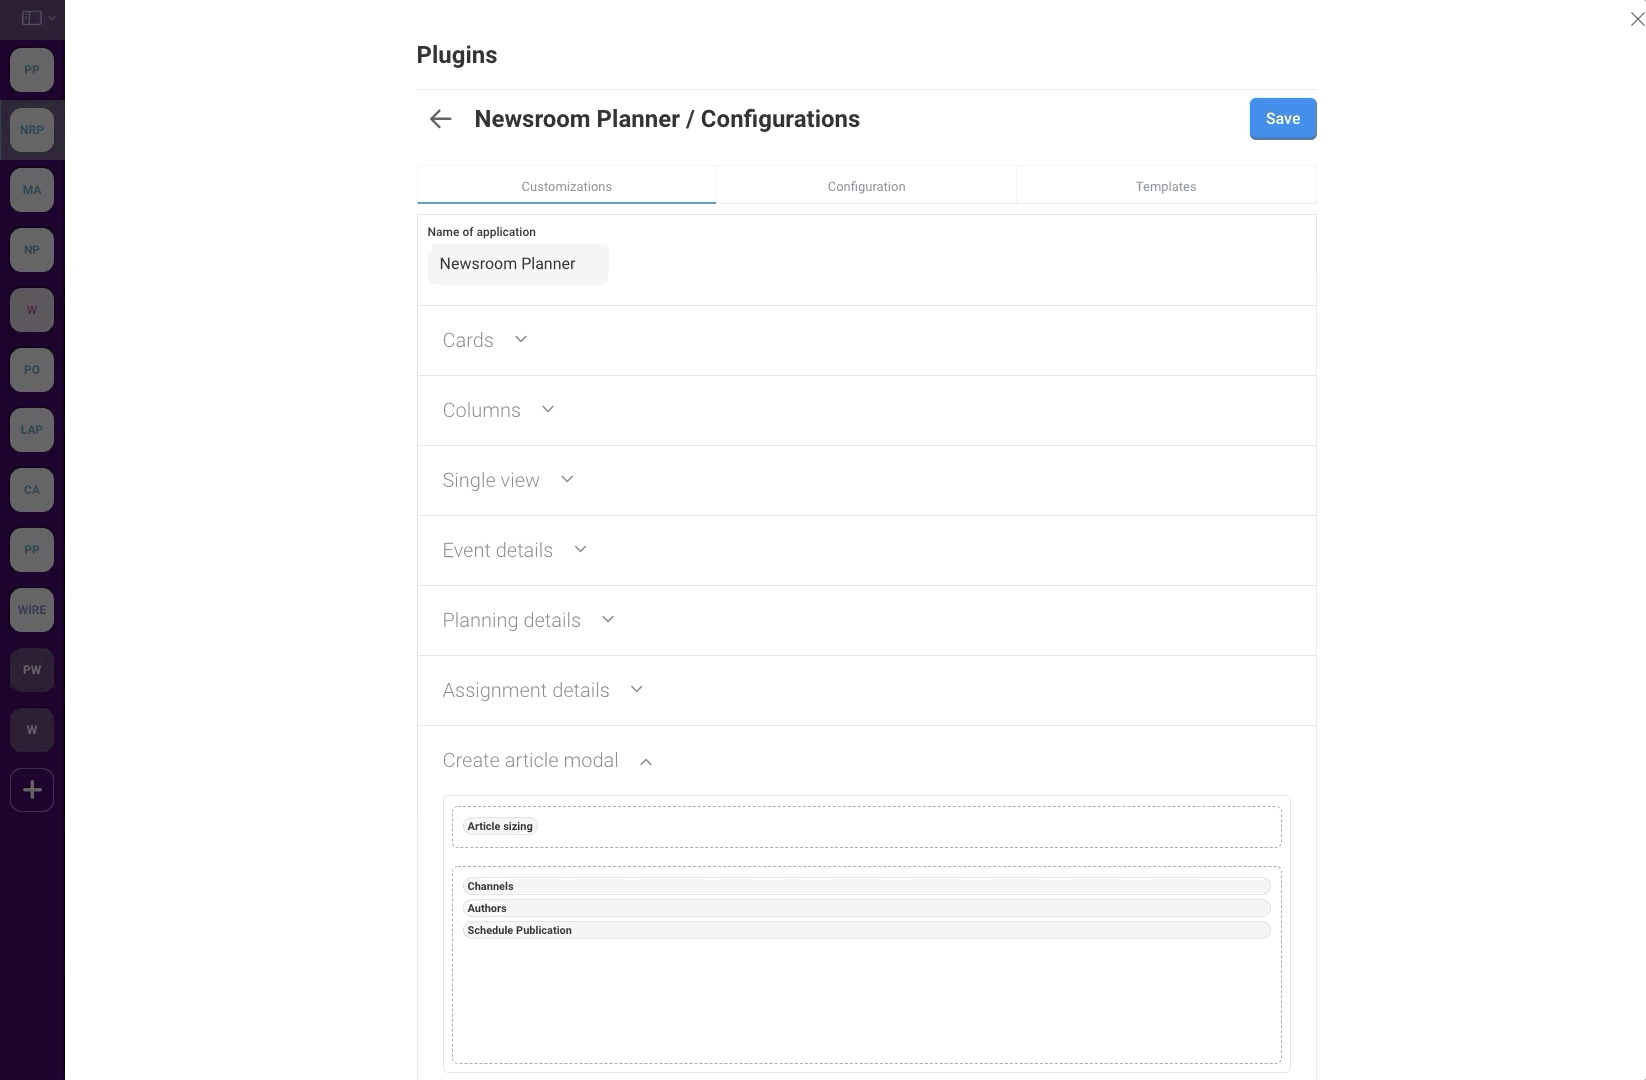Image resolution: width=1646 pixels, height=1080 pixels.
Task: Click the PW sidebar icon
Action: point(32,670)
